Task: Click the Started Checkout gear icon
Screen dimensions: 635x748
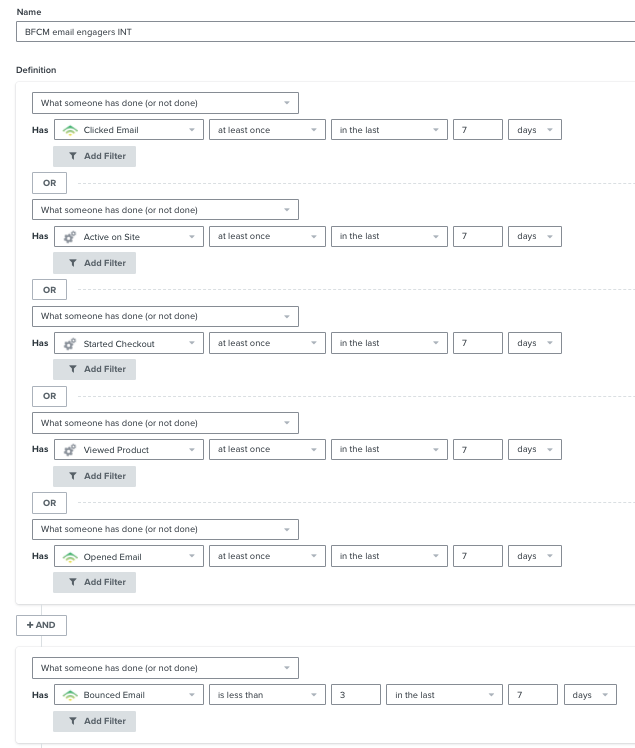Action: pyautogui.click(x=70, y=343)
